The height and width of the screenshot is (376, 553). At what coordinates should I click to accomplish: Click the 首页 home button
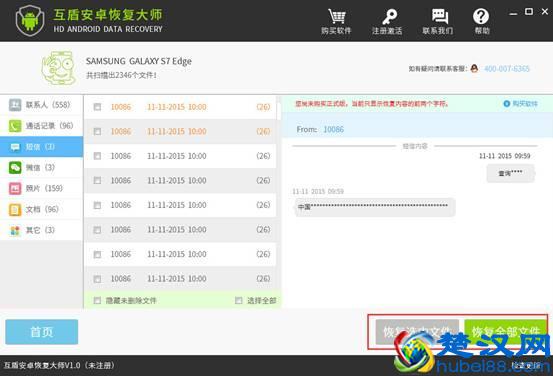pyautogui.click(x=42, y=332)
